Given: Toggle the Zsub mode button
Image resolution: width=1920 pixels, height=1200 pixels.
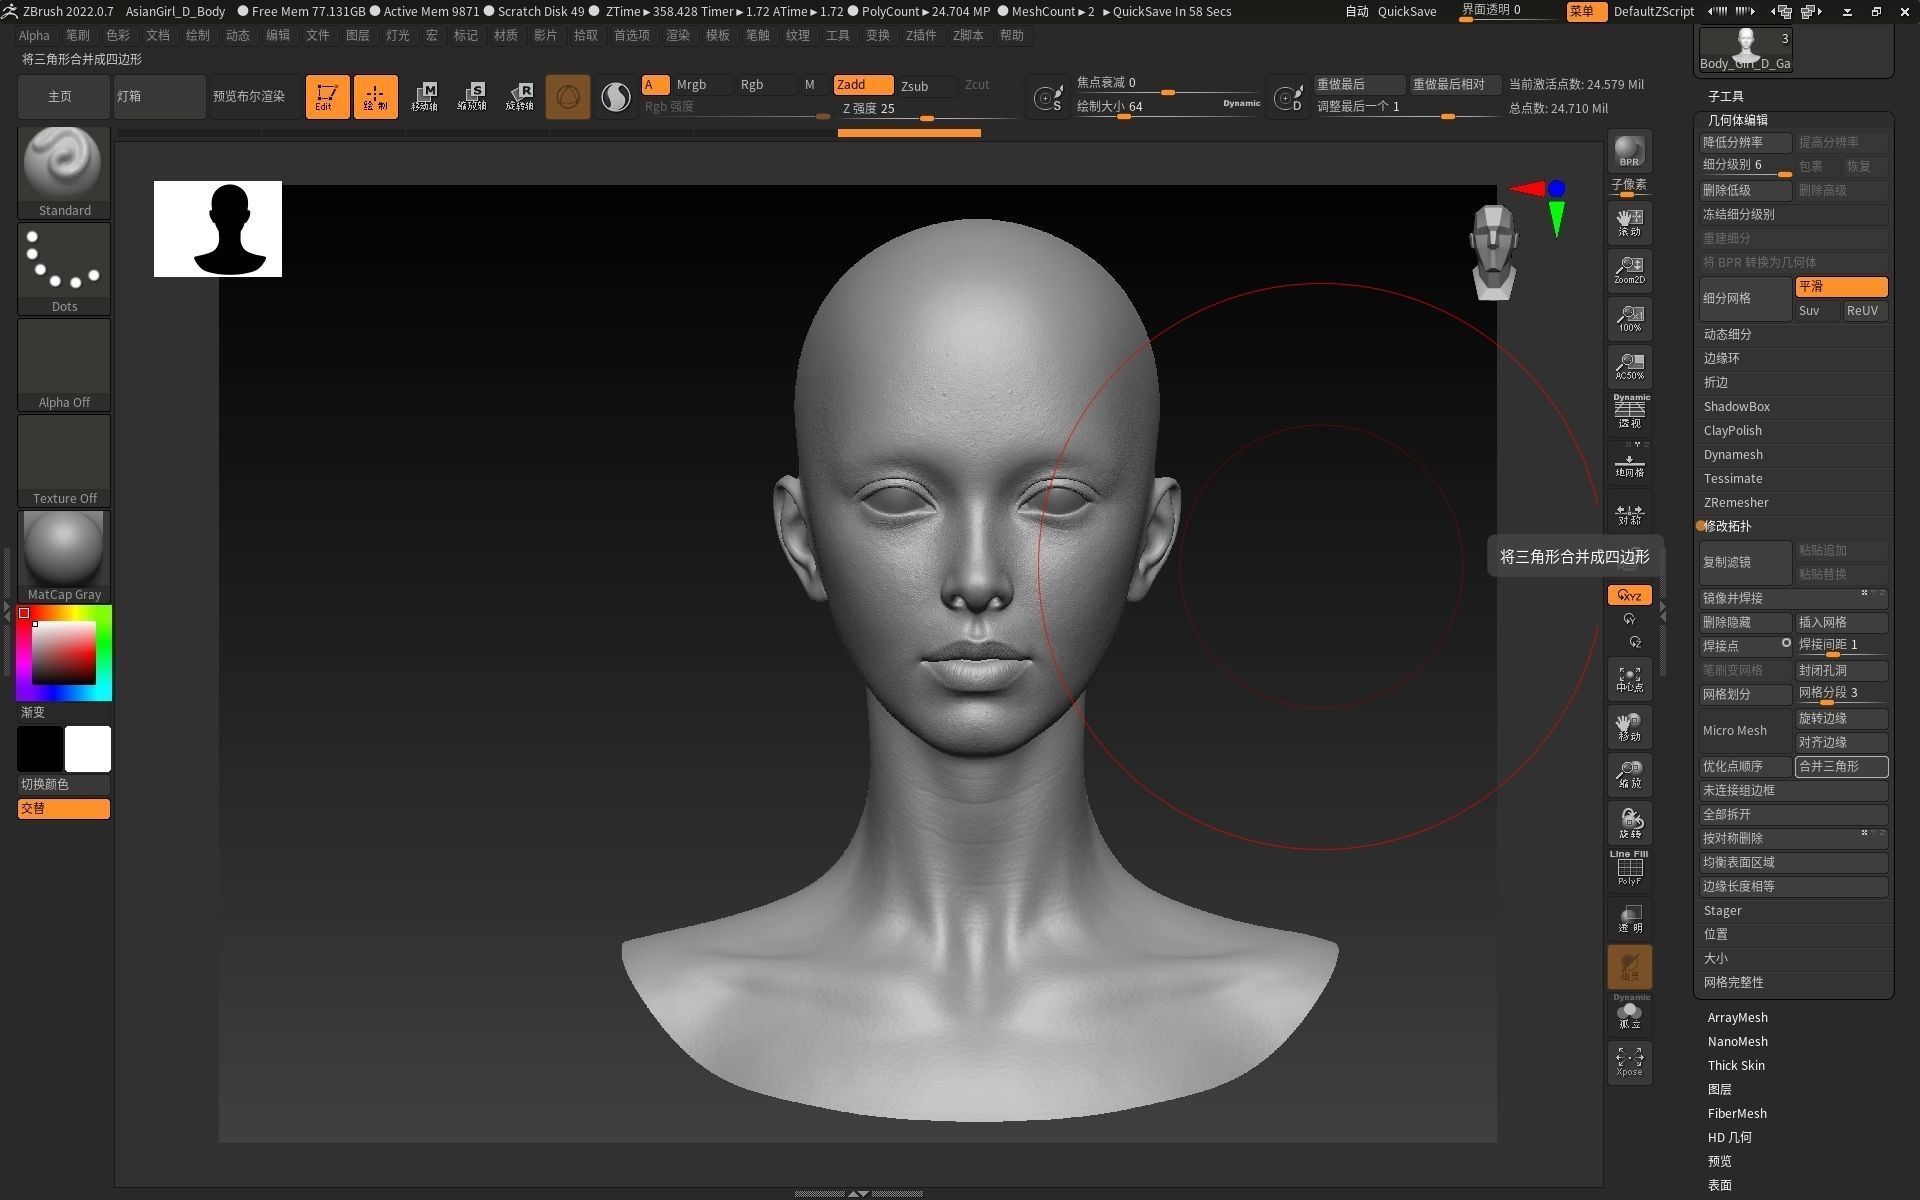Looking at the screenshot, I should click(926, 85).
